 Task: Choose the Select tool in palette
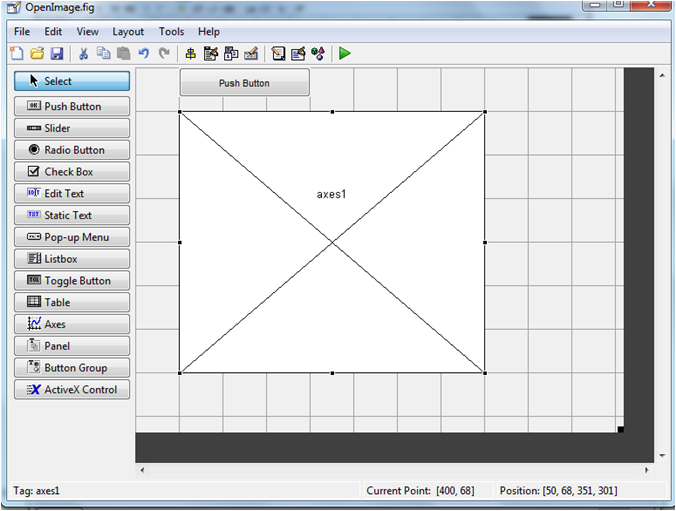pos(72,81)
